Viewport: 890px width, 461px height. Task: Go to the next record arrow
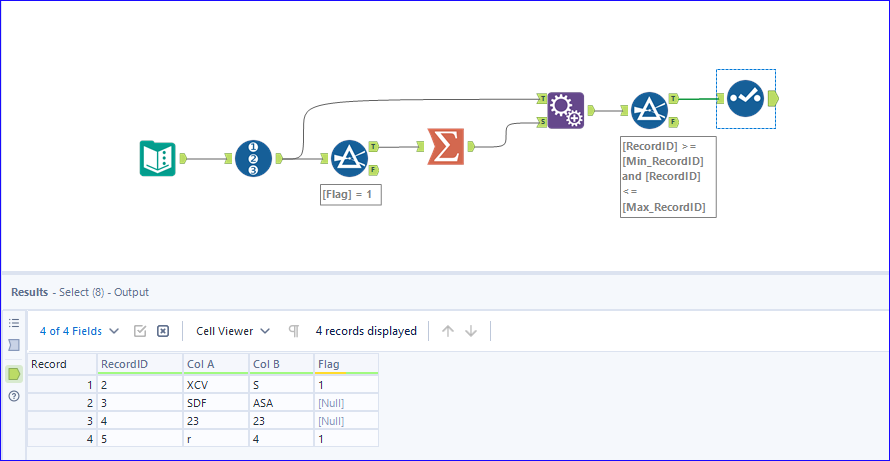point(471,331)
